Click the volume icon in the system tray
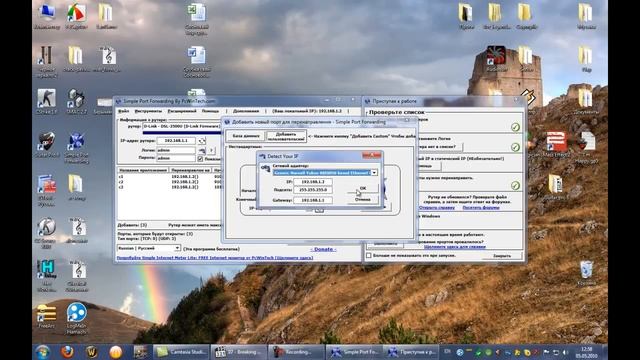The width and height of the screenshot is (640, 360). (x=565, y=352)
